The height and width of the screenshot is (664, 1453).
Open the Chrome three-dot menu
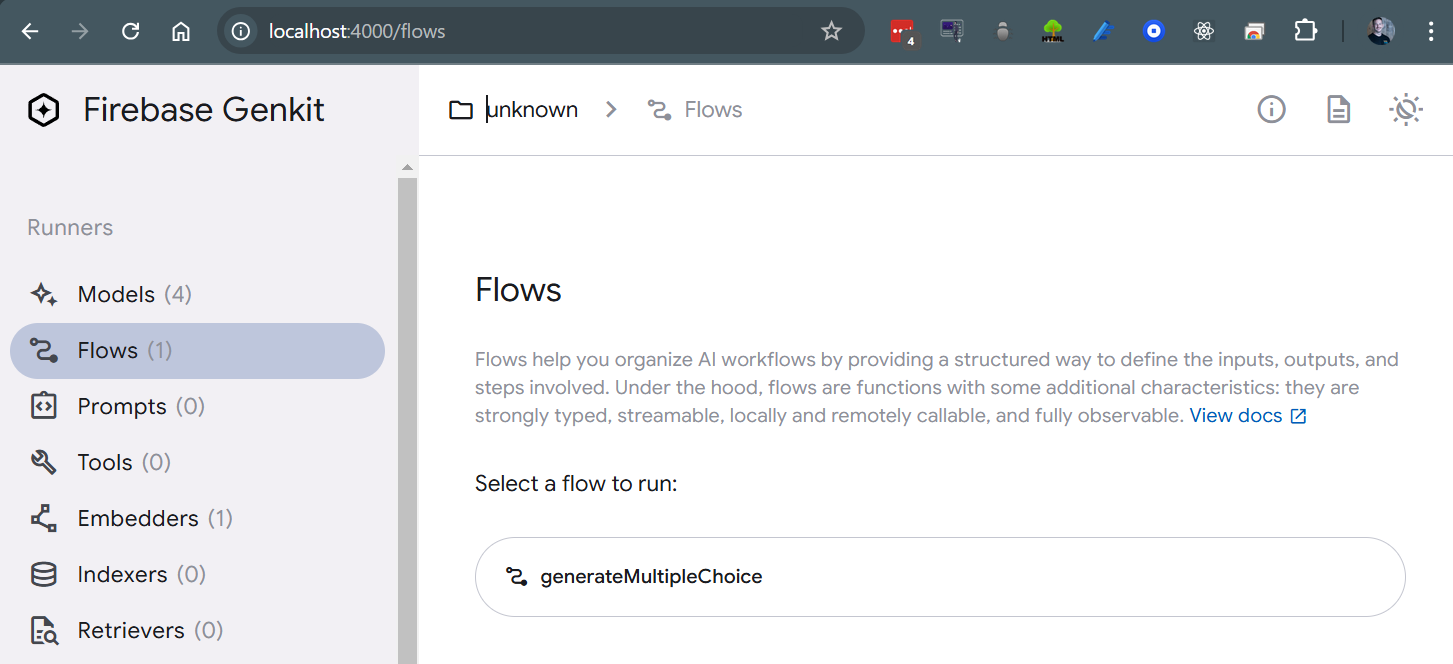tap(1431, 32)
